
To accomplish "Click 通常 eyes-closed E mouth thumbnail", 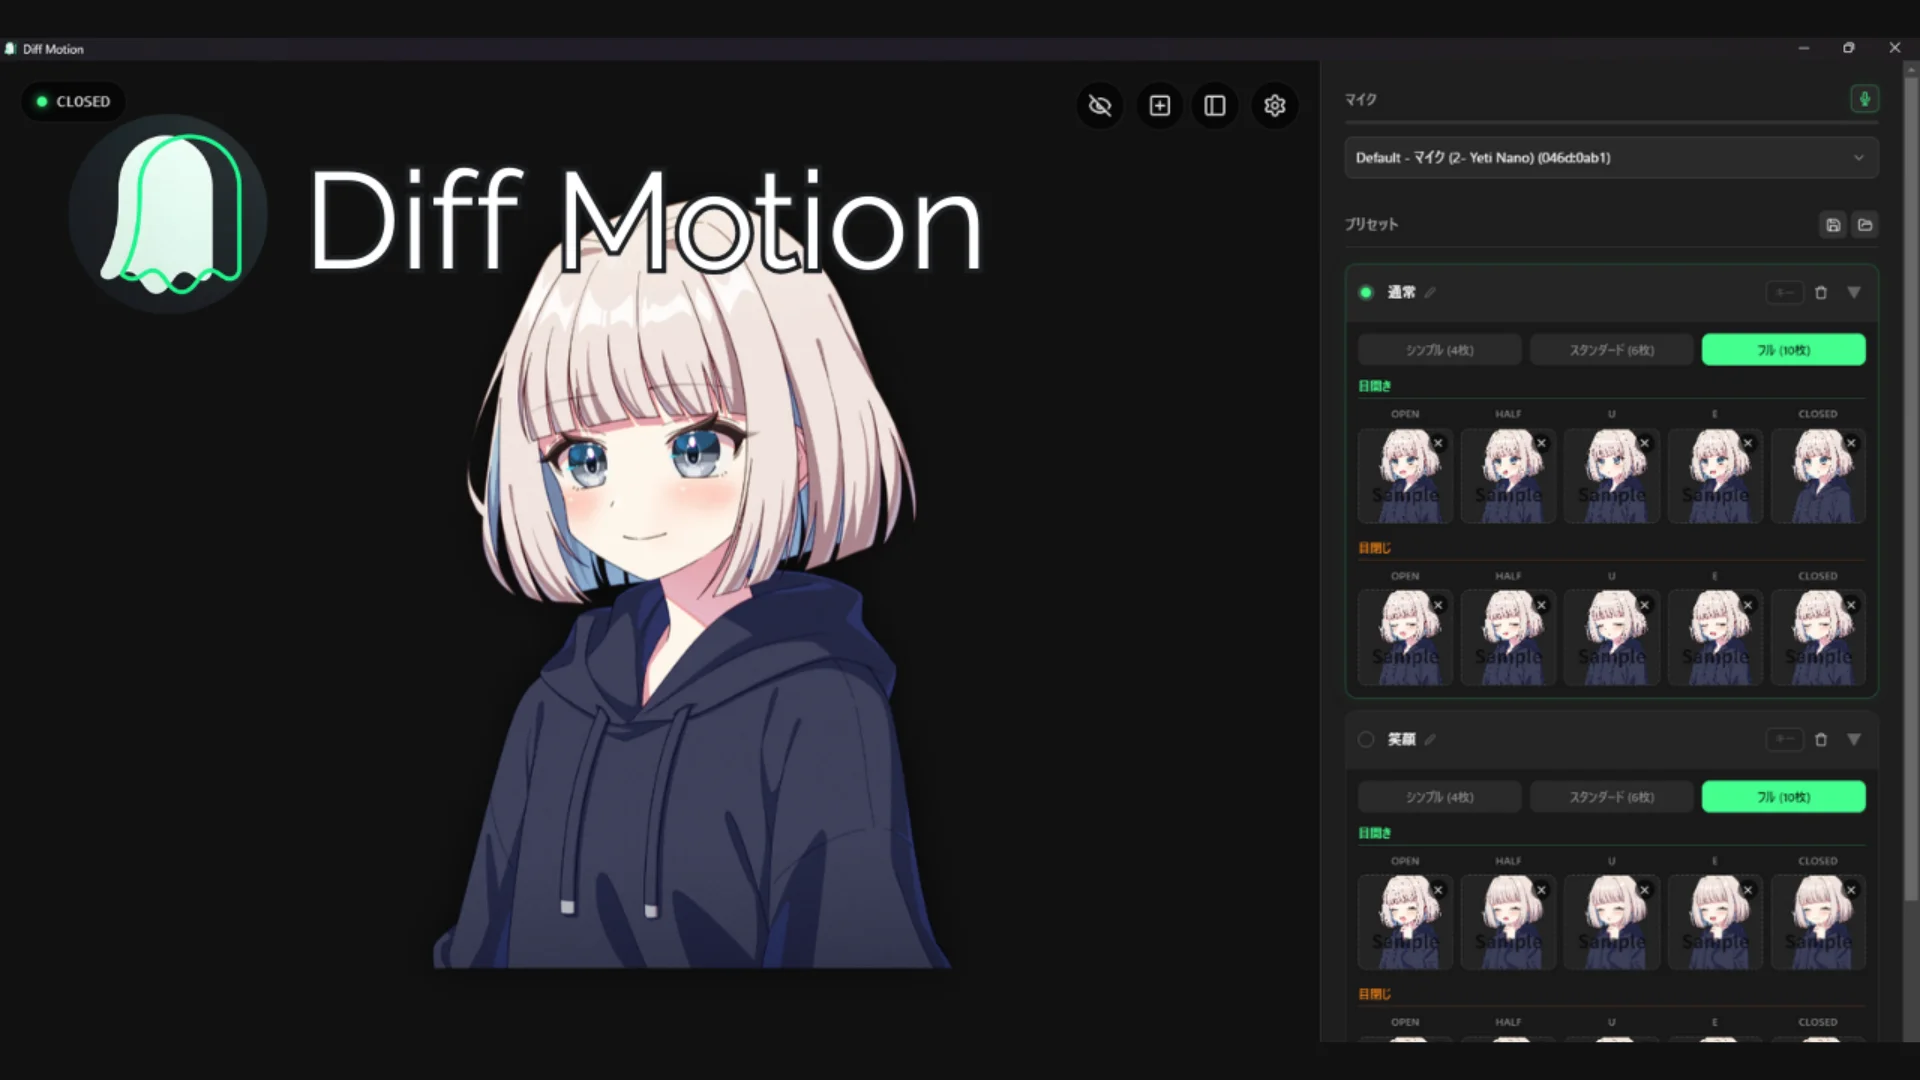I will (1715, 638).
